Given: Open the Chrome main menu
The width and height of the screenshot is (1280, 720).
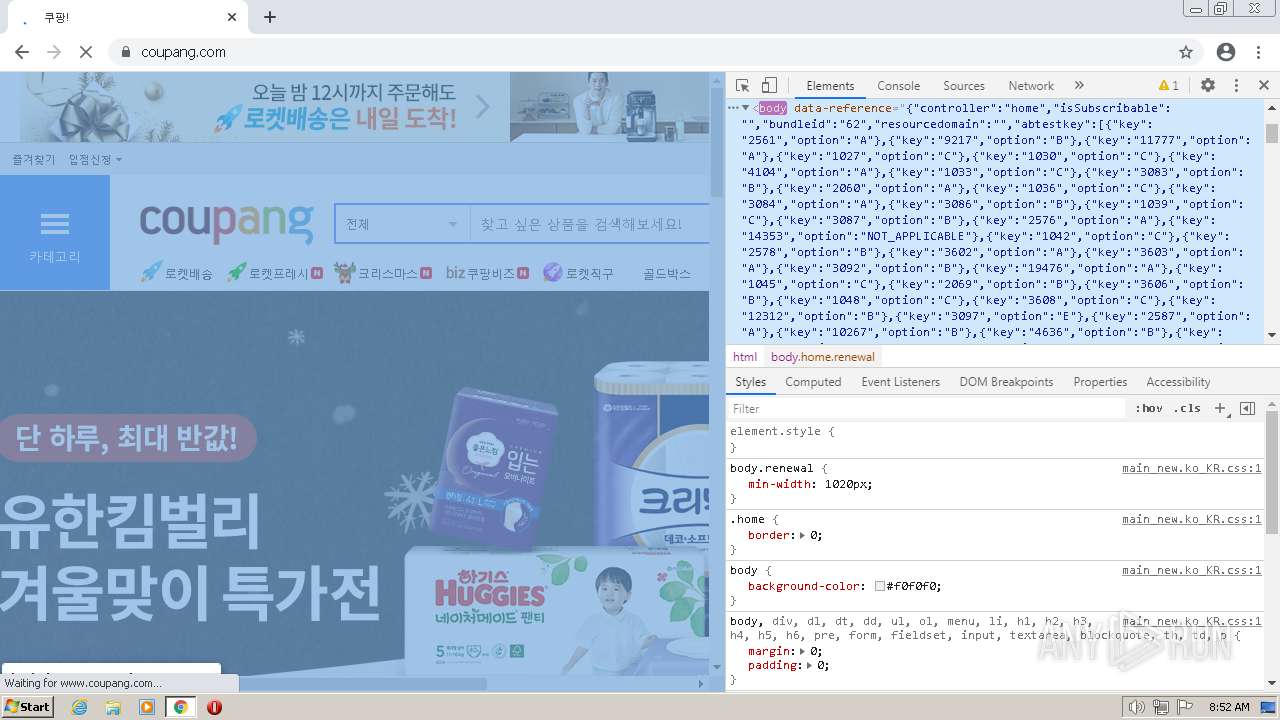Looking at the screenshot, I should 1258,52.
